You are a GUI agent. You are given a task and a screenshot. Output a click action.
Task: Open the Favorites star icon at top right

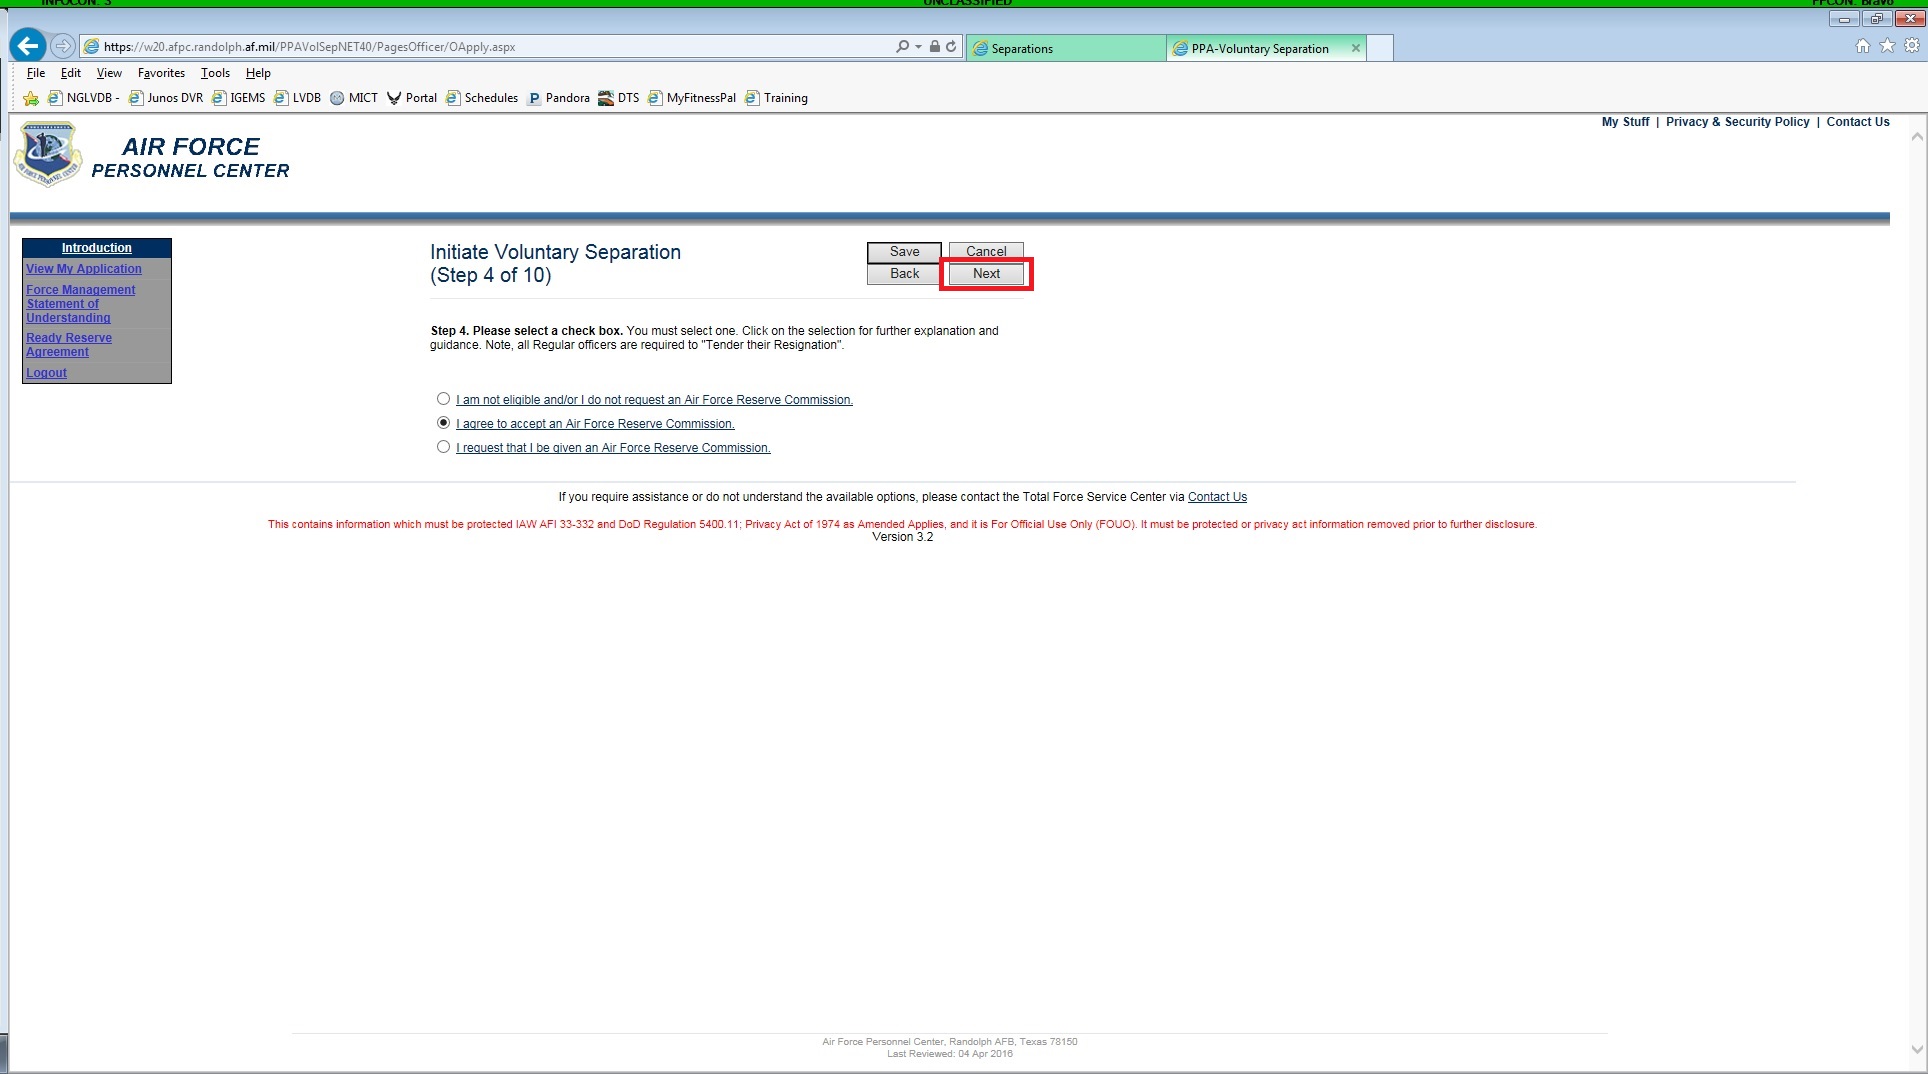pos(1887,46)
